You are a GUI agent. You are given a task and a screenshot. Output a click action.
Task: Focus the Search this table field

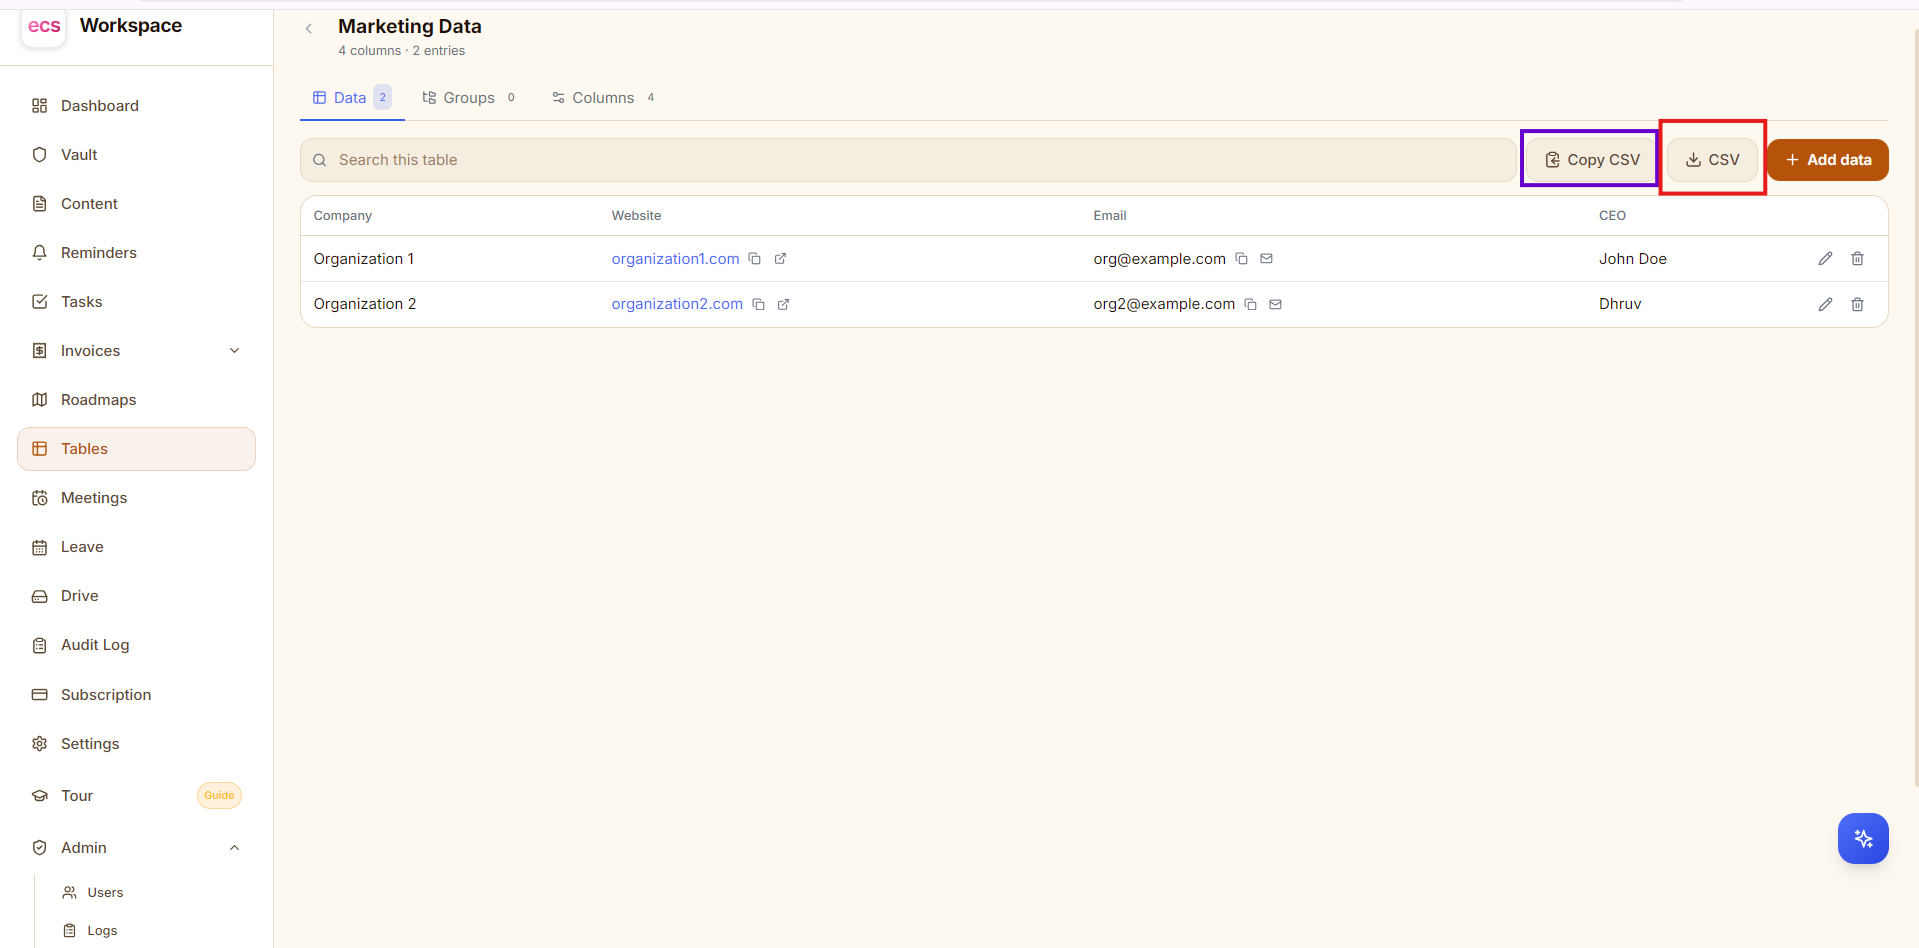pyautogui.click(x=908, y=160)
